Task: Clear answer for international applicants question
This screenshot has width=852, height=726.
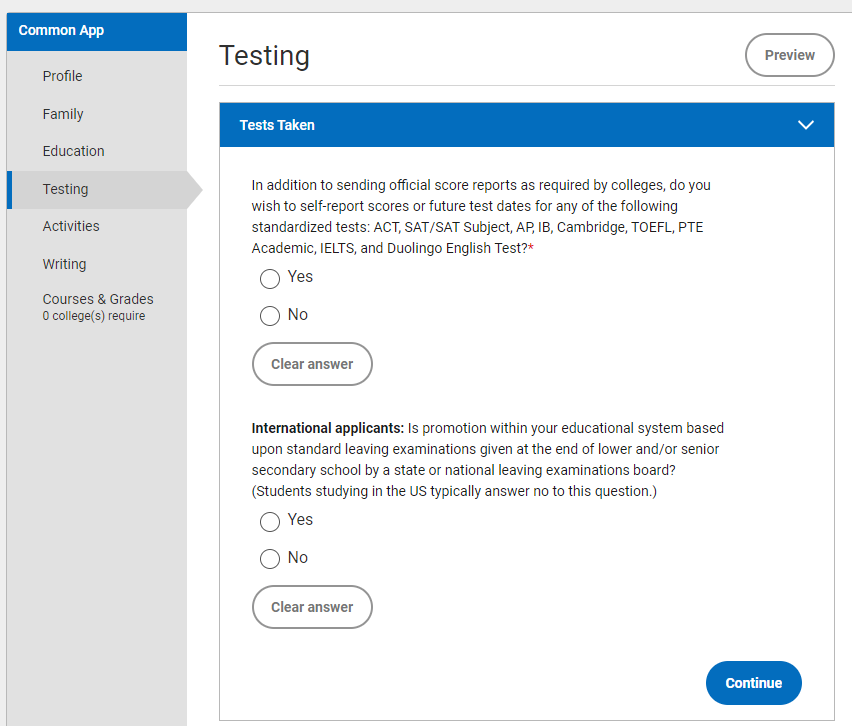Action: (312, 607)
